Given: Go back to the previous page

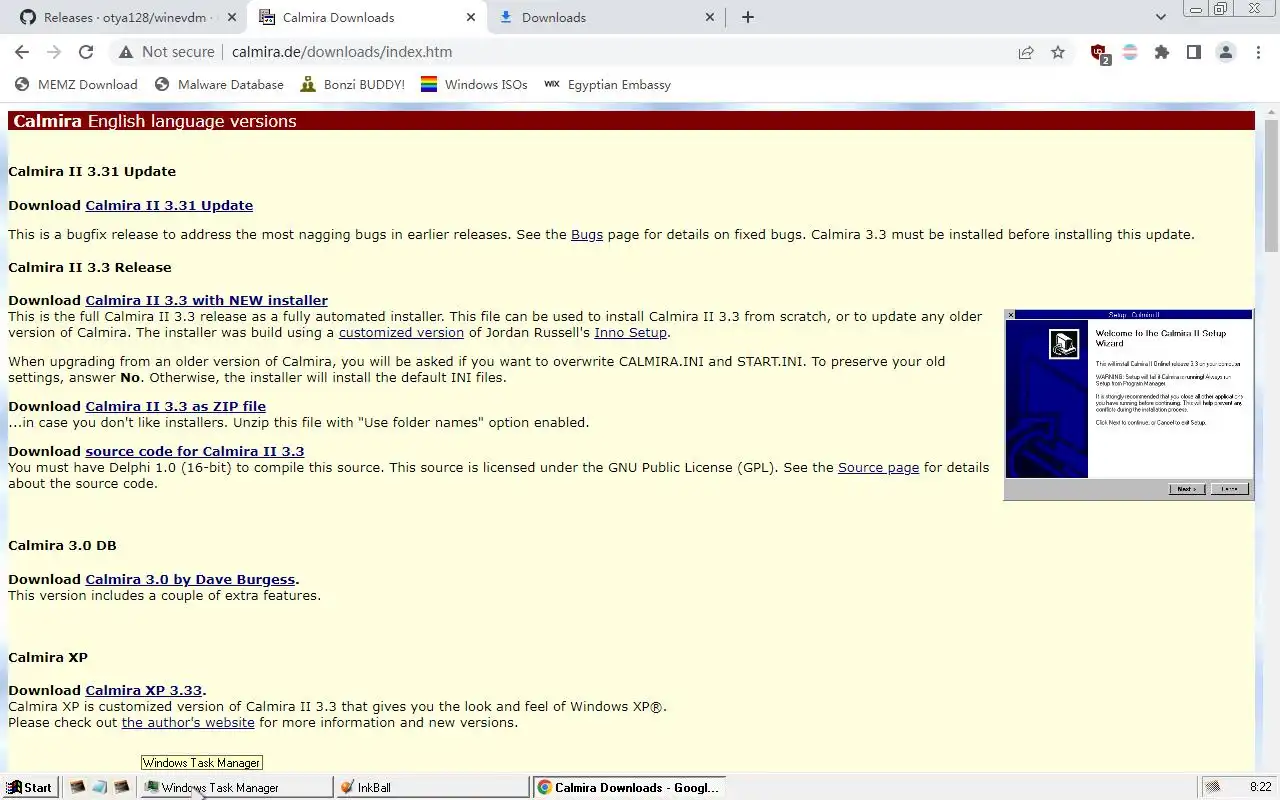Looking at the screenshot, I should 22,52.
